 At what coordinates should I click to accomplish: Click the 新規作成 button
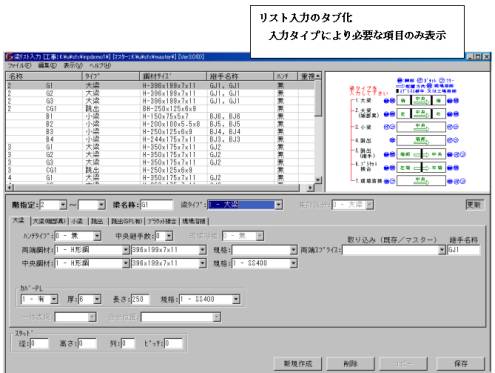point(298,364)
